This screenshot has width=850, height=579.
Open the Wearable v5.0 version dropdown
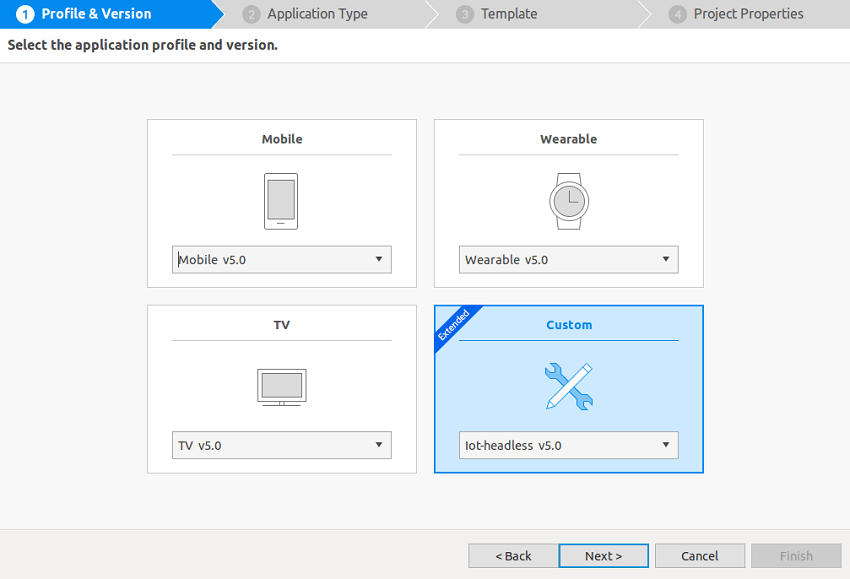(x=666, y=259)
